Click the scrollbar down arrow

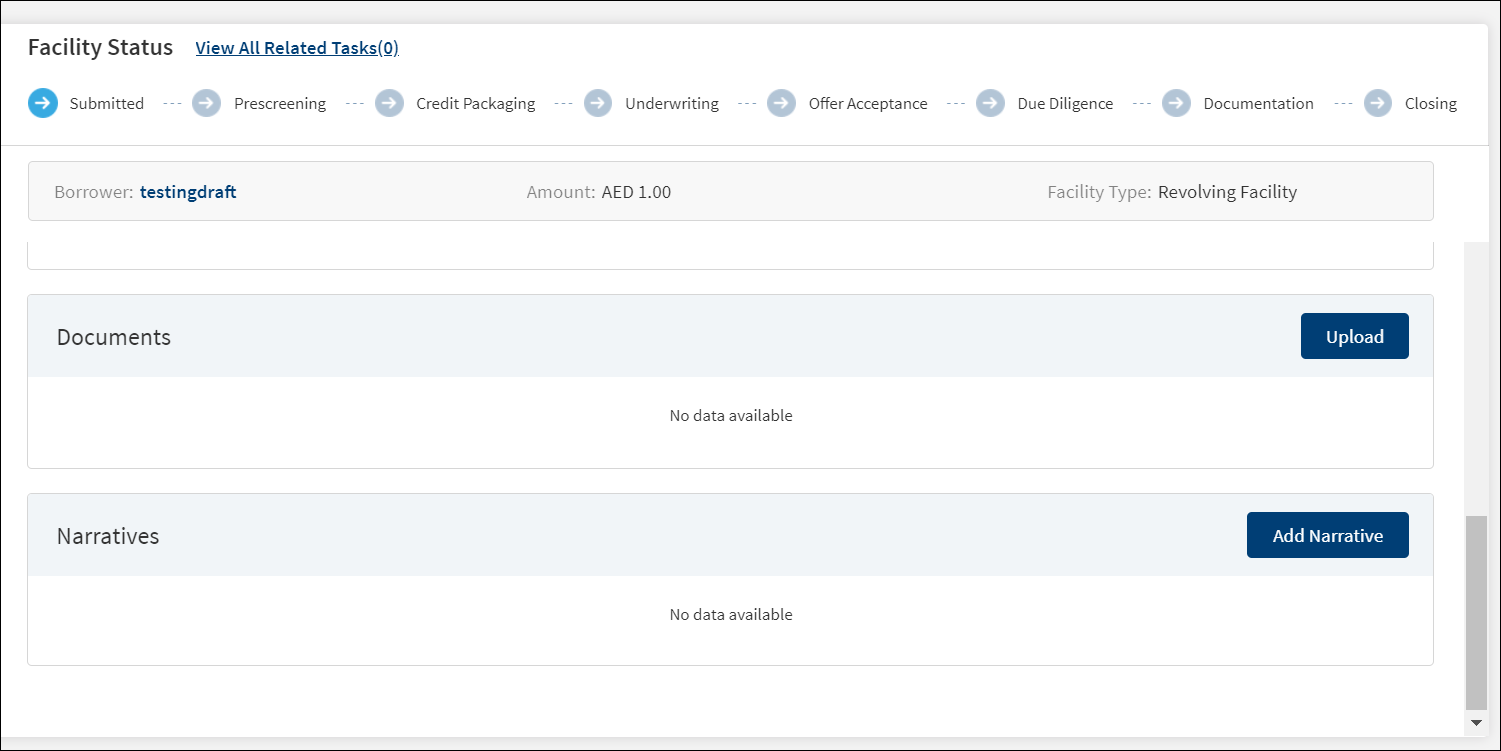(1476, 722)
